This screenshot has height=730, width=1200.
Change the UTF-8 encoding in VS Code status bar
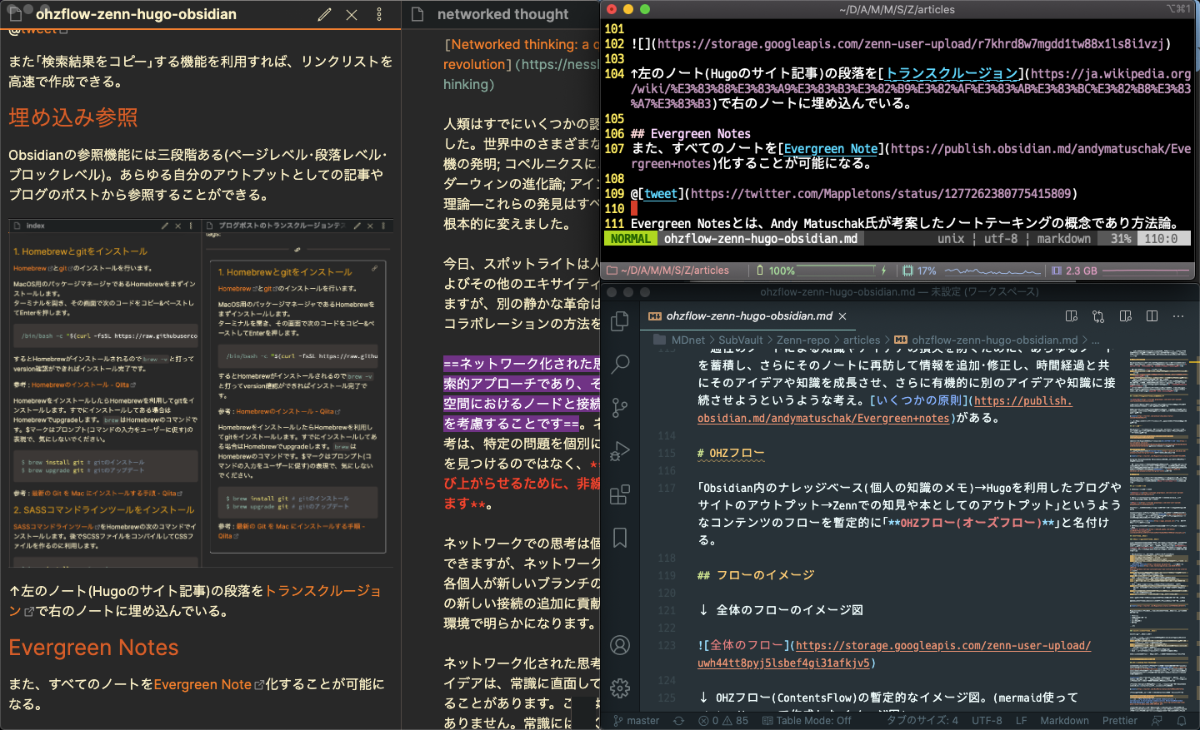(x=986, y=720)
